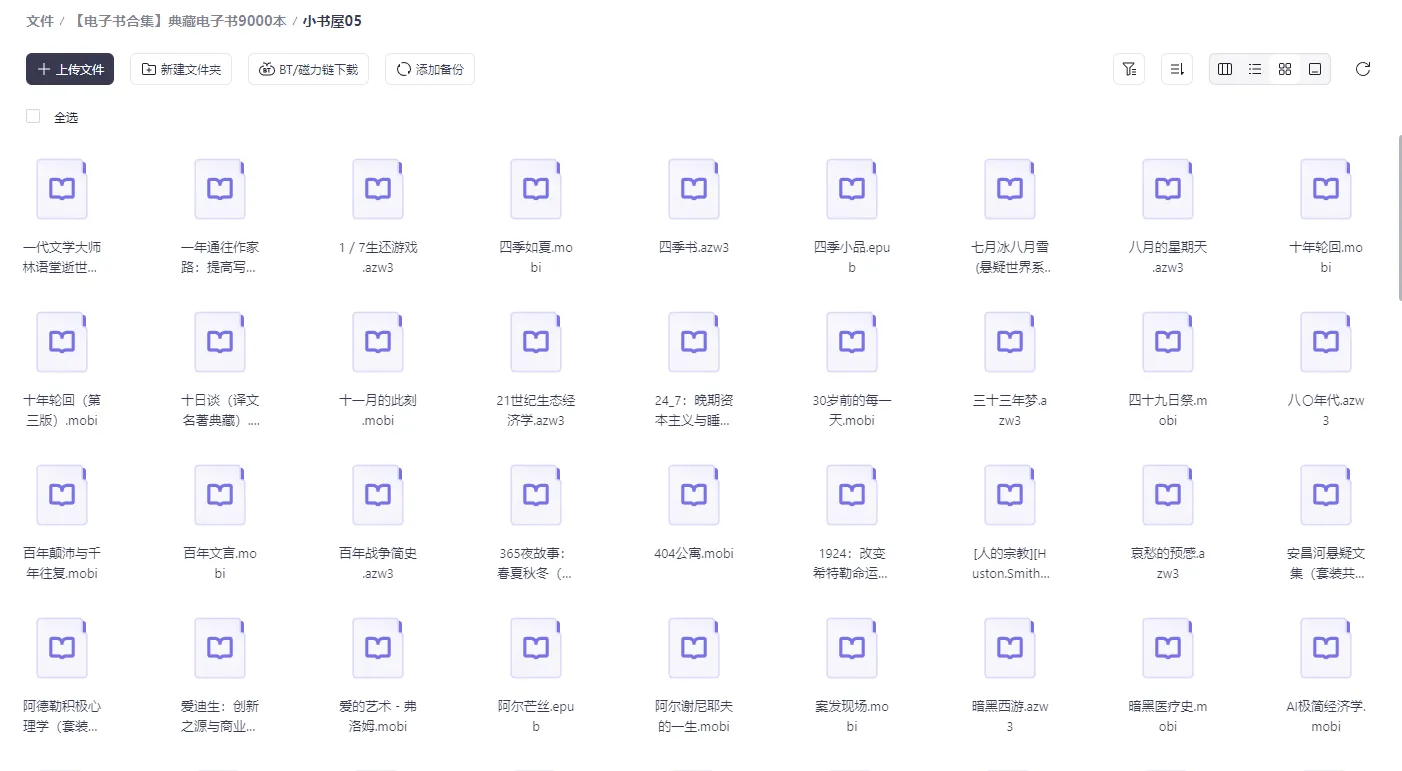The image size is (1402, 771).
Task: Select 21世纪生态经济学.azw3 icon
Action: click(x=536, y=342)
